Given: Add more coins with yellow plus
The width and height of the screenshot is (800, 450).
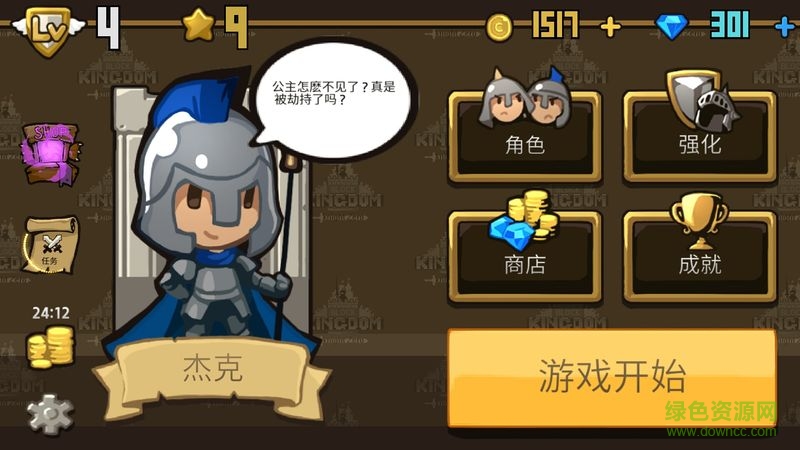Looking at the screenshot, I should pyautogui.click(x=611, y=27).
